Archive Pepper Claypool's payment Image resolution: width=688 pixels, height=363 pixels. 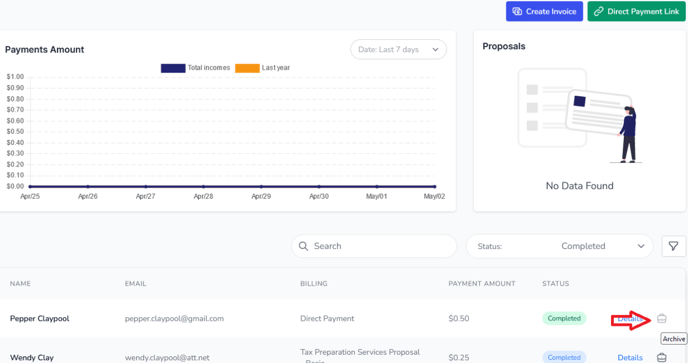662,319
